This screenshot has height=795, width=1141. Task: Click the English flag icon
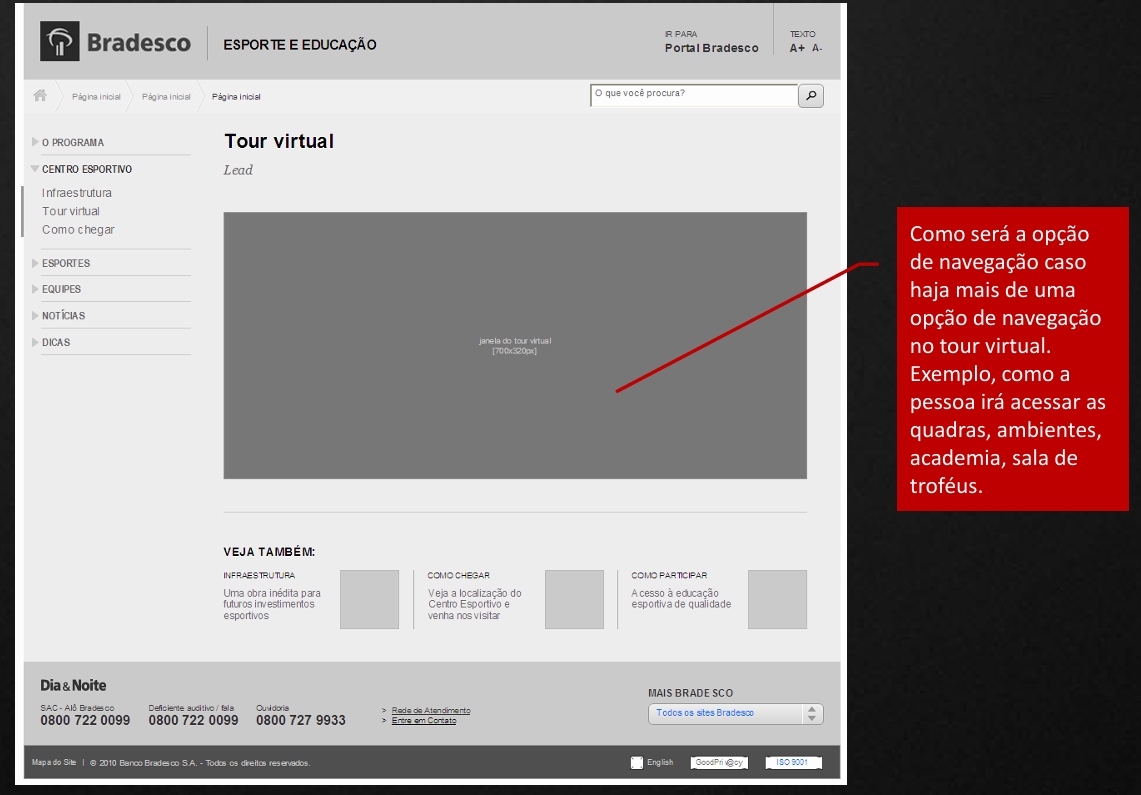637,762
